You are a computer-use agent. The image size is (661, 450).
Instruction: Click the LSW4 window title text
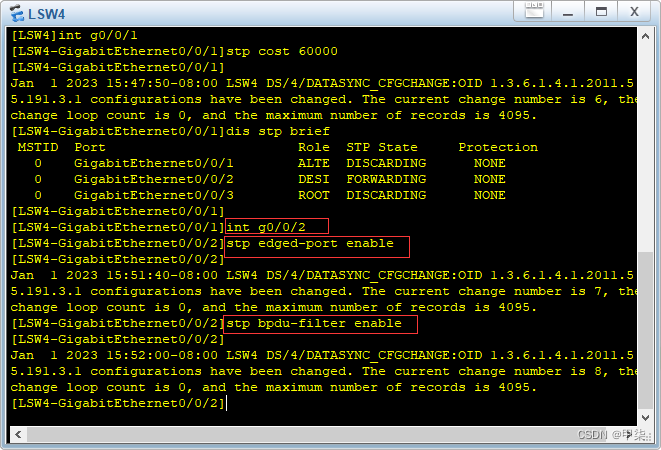[46, 14]
